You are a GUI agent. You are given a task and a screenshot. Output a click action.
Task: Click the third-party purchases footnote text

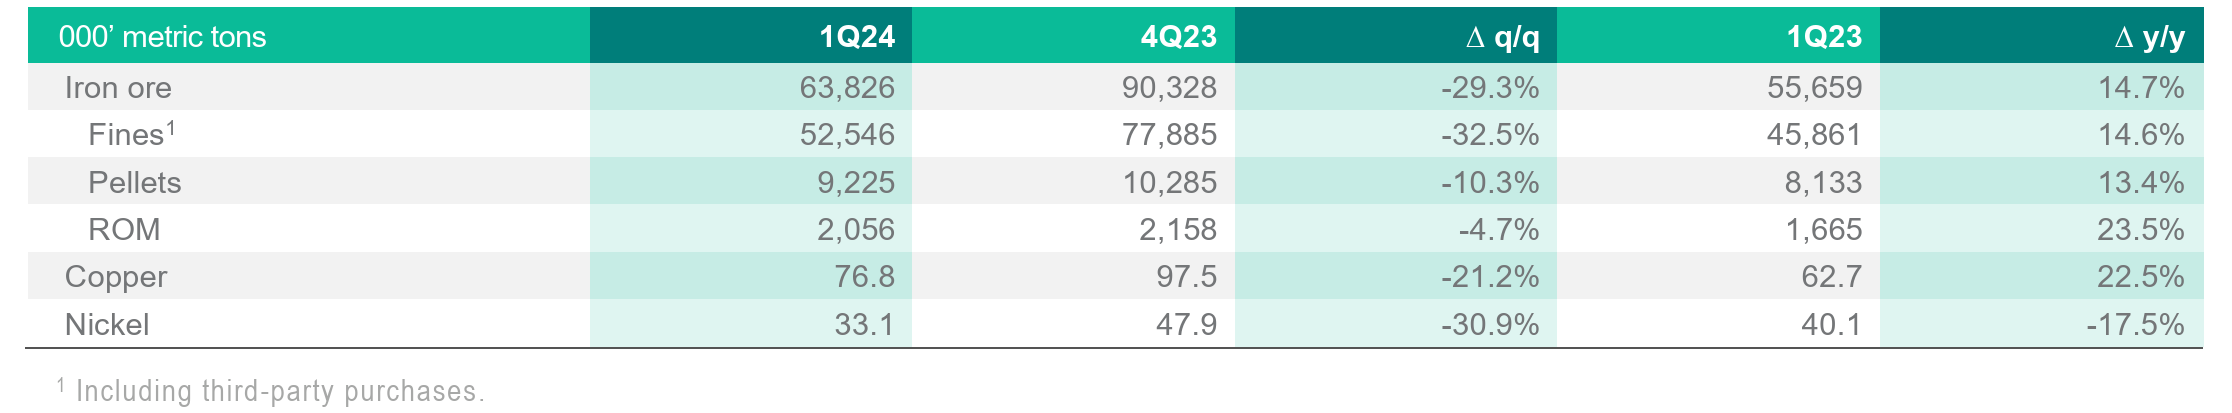click(280, 391)
